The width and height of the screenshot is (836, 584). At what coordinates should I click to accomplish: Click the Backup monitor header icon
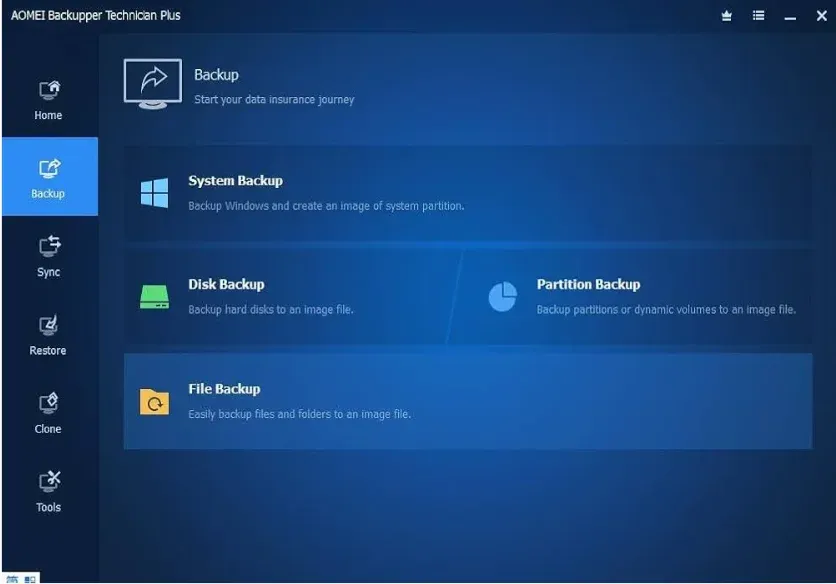[x=153, y=84]
